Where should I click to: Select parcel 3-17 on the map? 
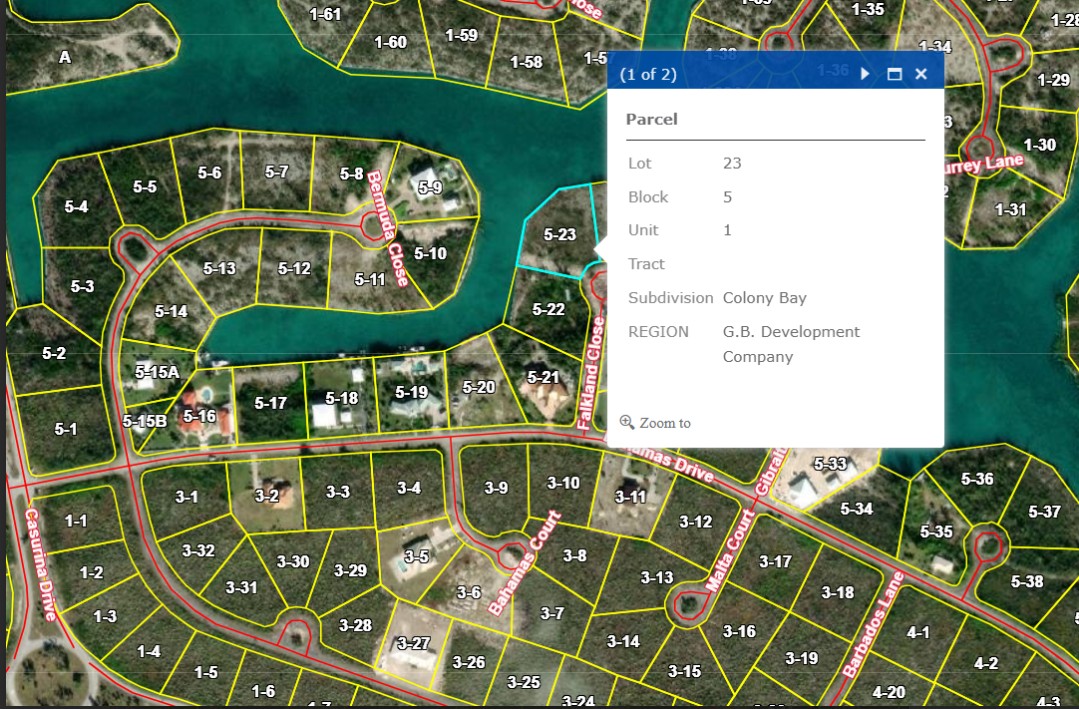pyautogui.click(x=775, y=562)
